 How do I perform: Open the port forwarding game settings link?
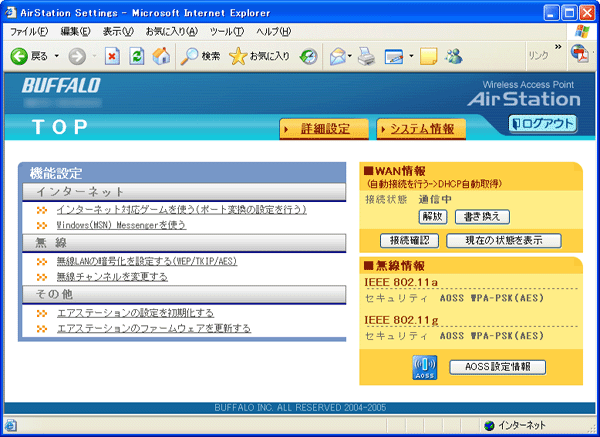click(182, 210)
